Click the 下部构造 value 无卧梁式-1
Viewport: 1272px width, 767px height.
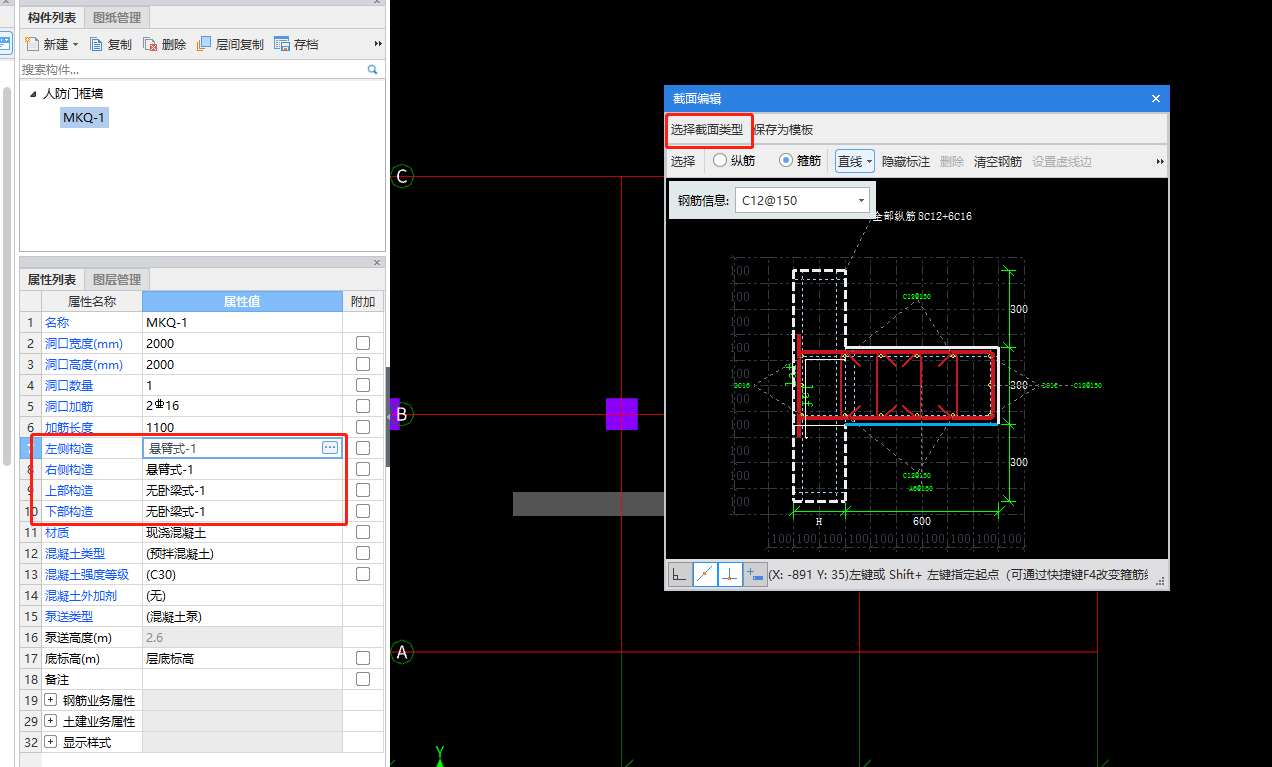tap(242, 511)
